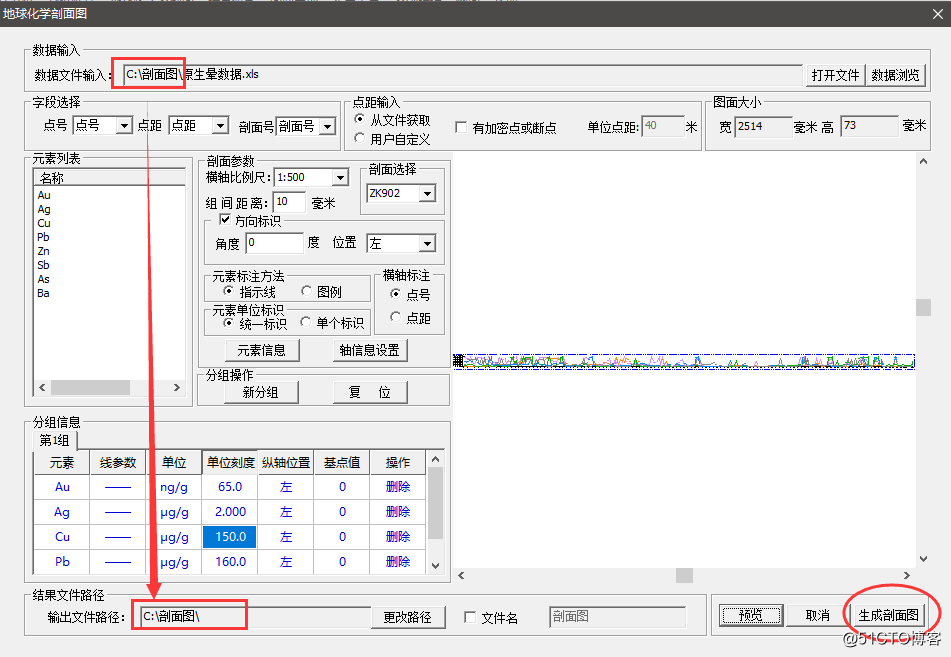Image resolution: width=951 pixels, height=657 pixels.
Task: Select 点号 horizontal axis label
Action: coord(395,294)
